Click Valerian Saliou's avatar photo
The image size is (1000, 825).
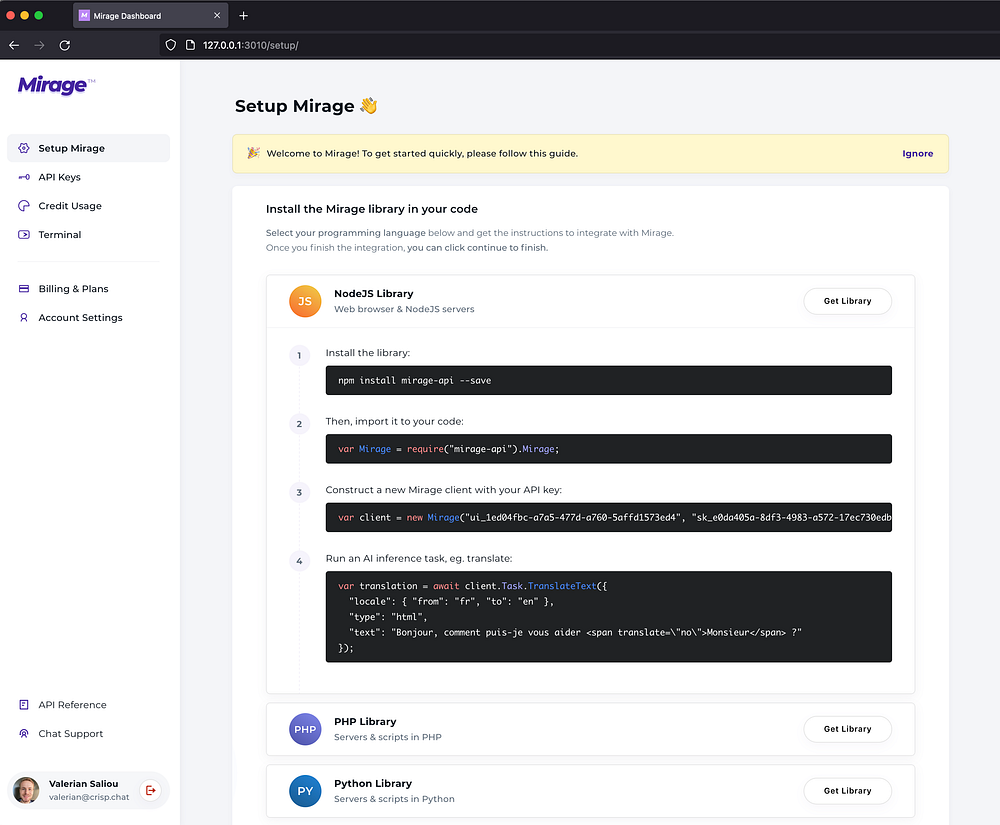26,790
